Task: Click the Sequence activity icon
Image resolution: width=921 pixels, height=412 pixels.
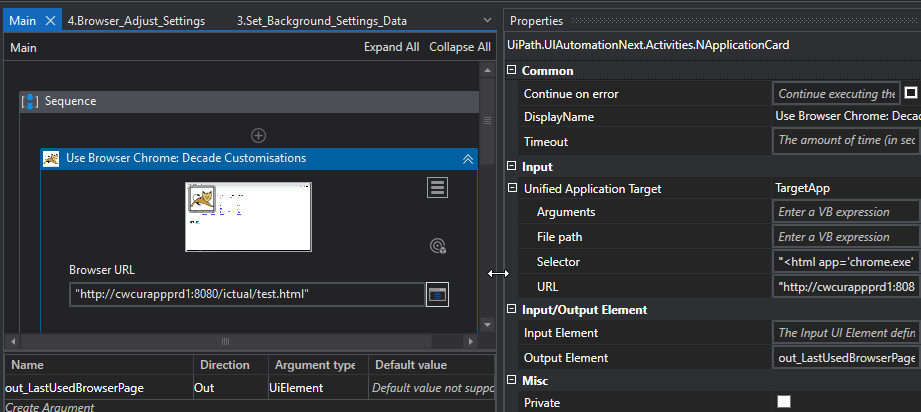Action: (30, 101)
